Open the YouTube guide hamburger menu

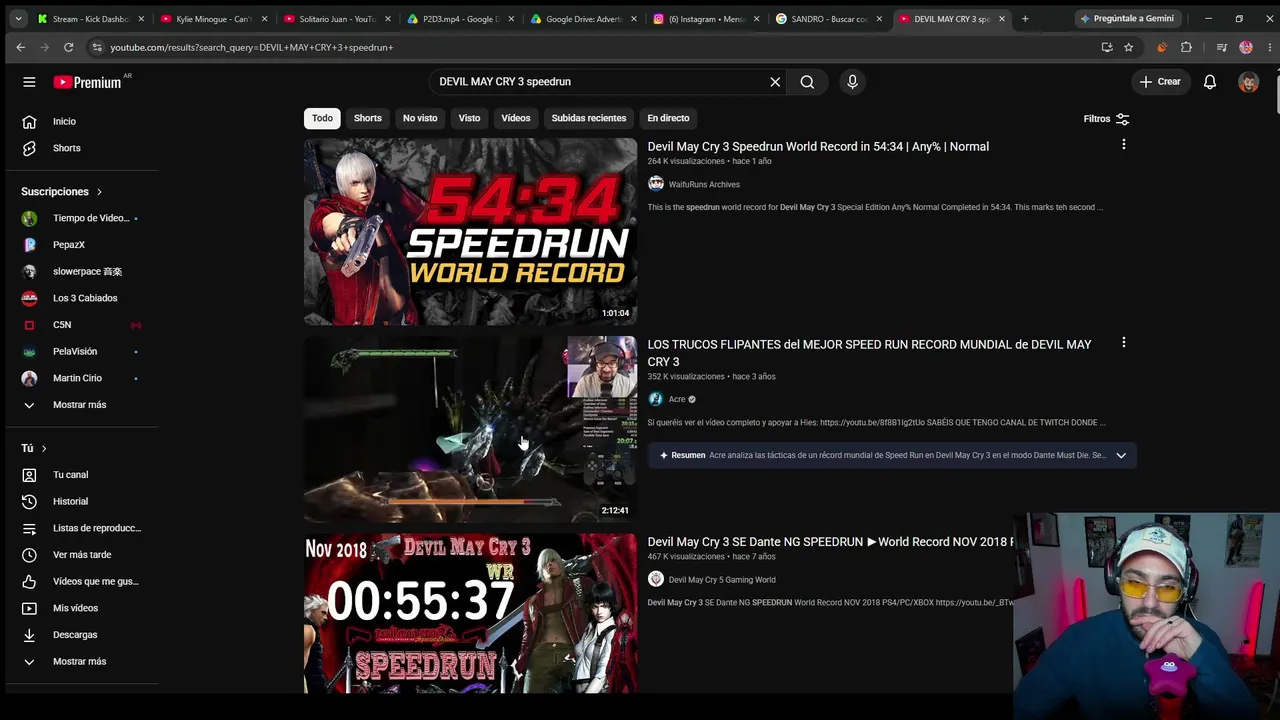[x=29, y=82]
